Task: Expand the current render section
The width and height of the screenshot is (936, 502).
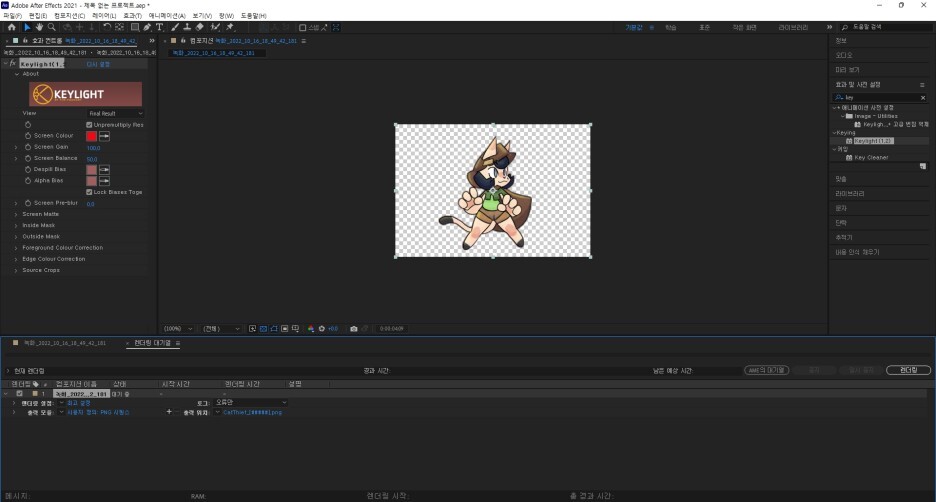Action: tap(8, 371)
